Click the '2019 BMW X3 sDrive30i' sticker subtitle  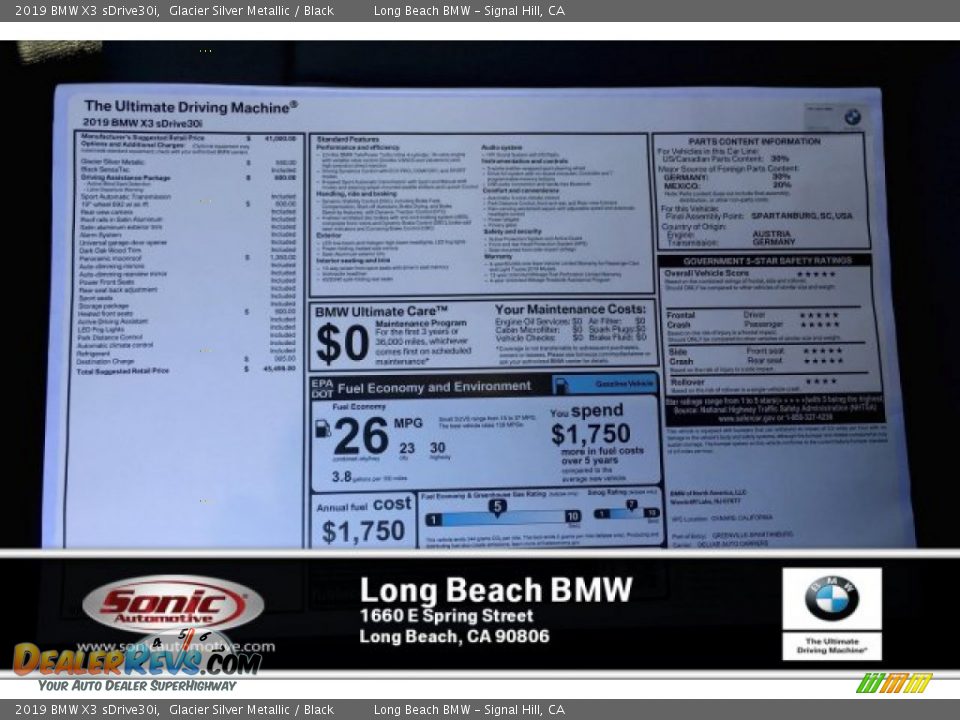[142, 123]
